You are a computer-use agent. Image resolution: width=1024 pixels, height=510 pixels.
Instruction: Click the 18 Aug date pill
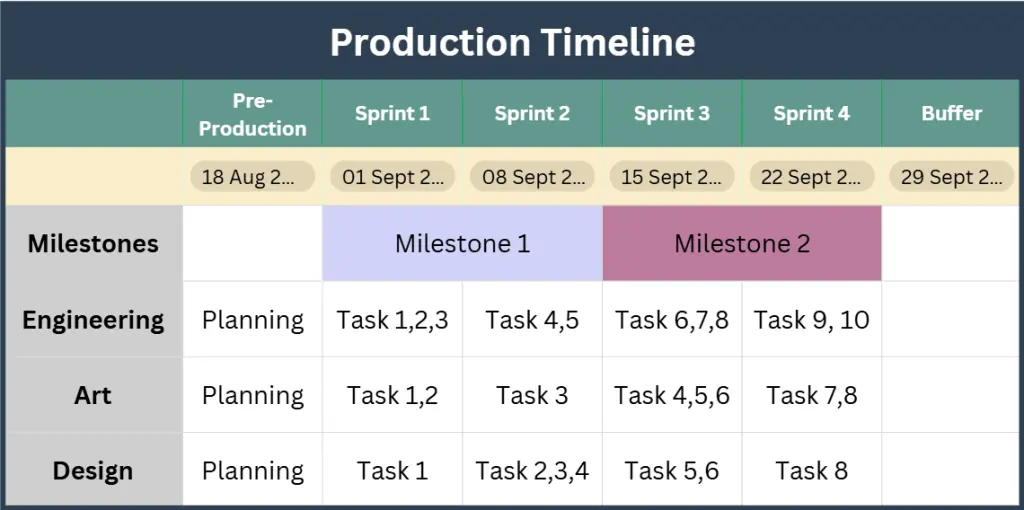(252, 177)
